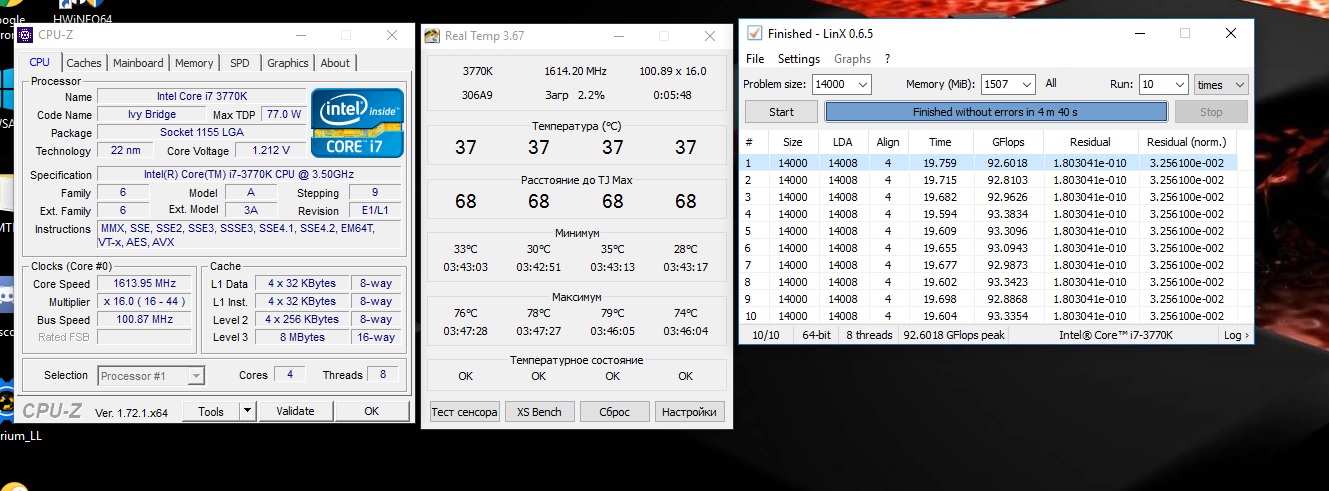Click the 64-bit status bar entry

point(816,335)
